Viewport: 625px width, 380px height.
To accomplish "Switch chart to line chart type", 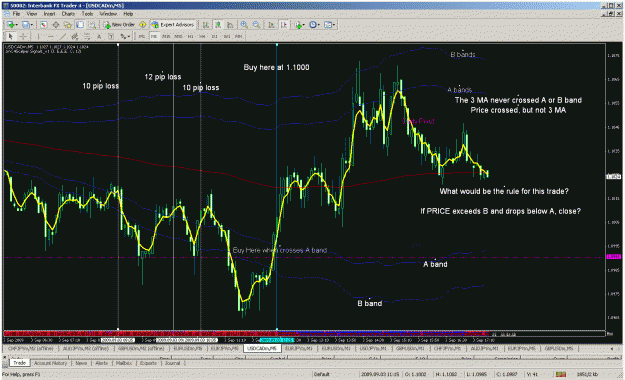I will [230, 25].
